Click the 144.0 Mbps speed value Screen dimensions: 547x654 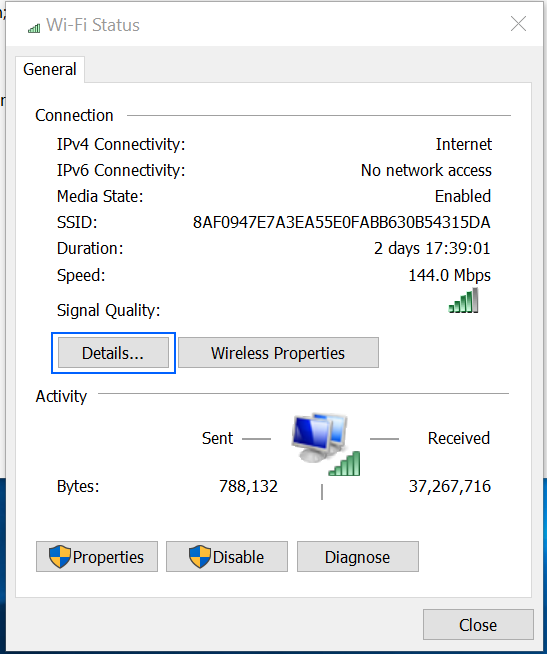coord(449,275)
